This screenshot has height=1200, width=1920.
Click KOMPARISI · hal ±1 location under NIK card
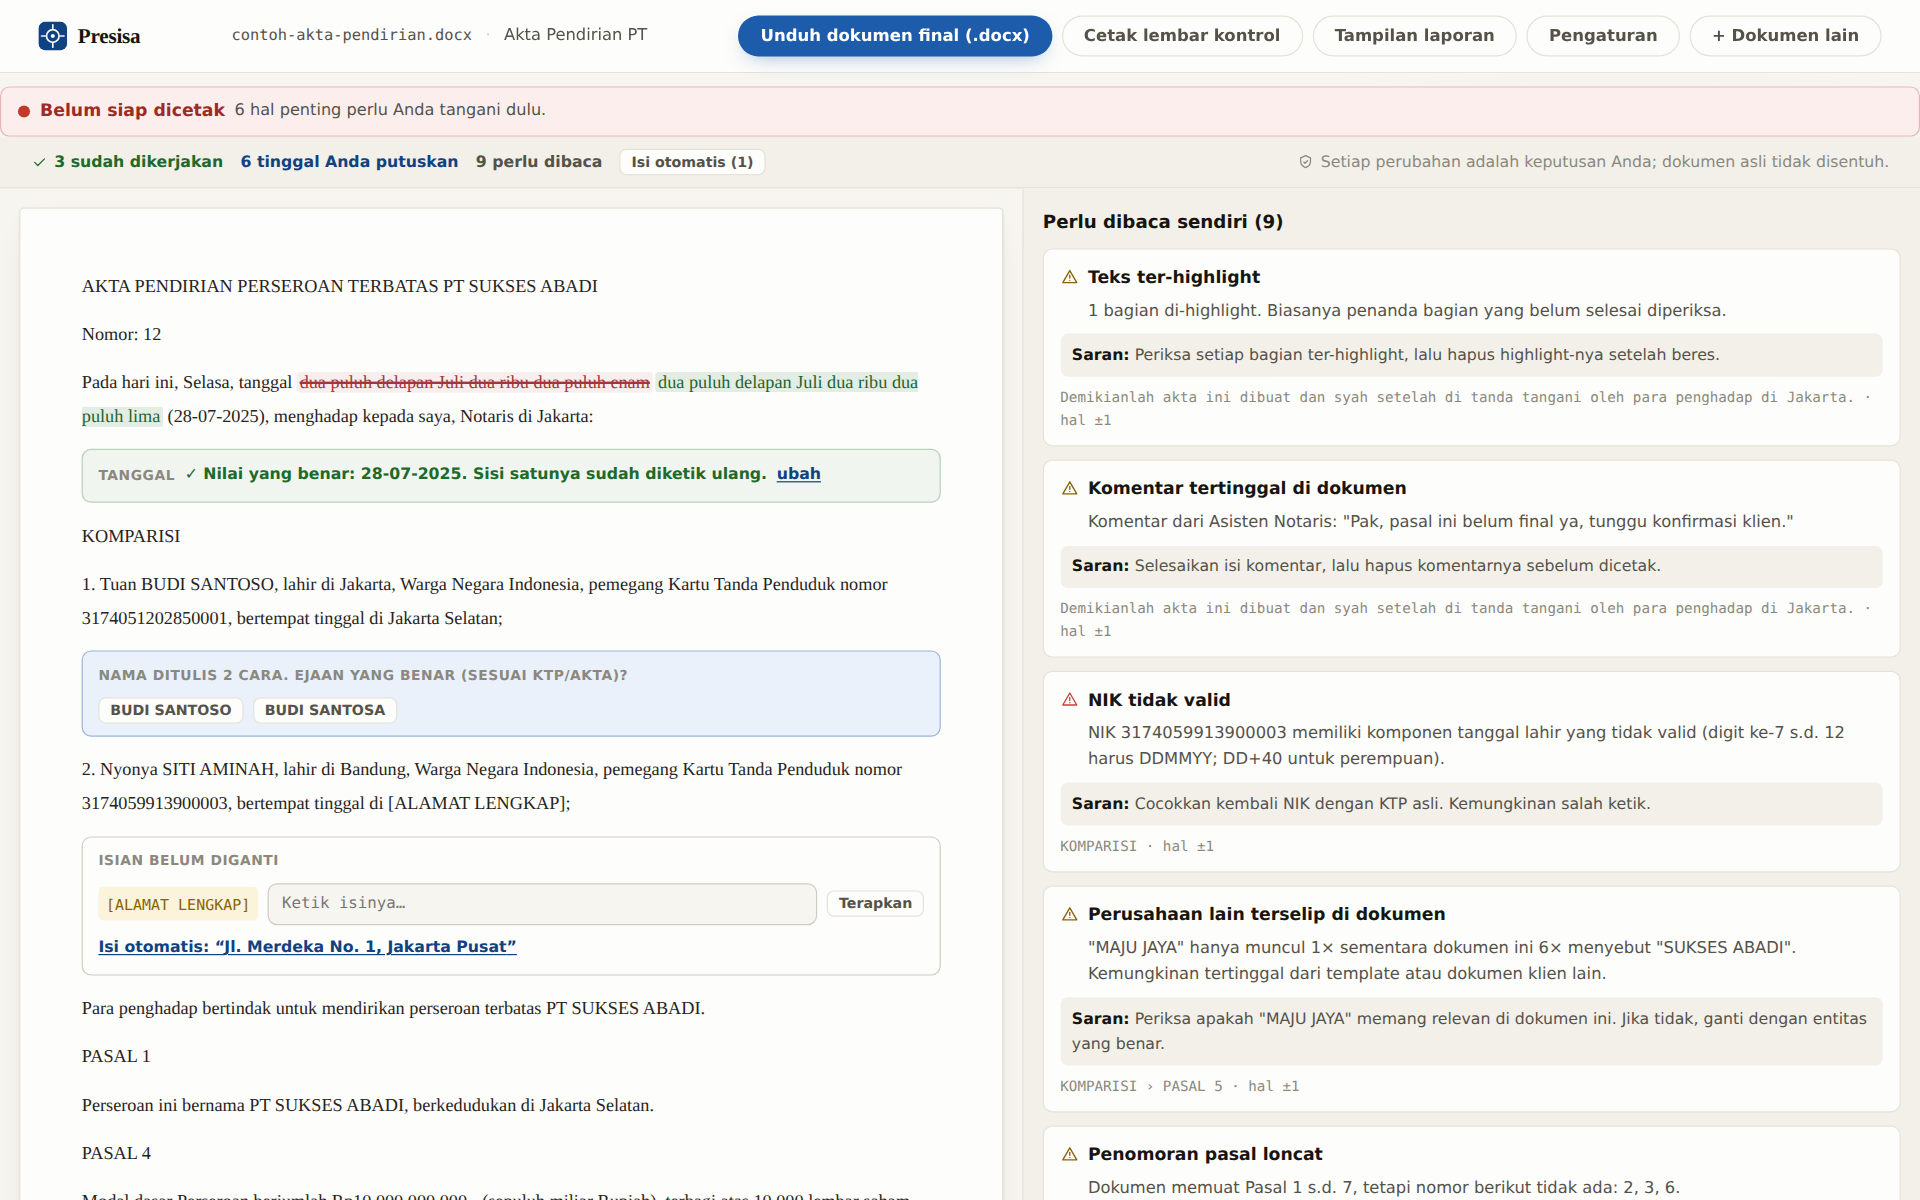pyautogui.click(x=1137, y=846)
